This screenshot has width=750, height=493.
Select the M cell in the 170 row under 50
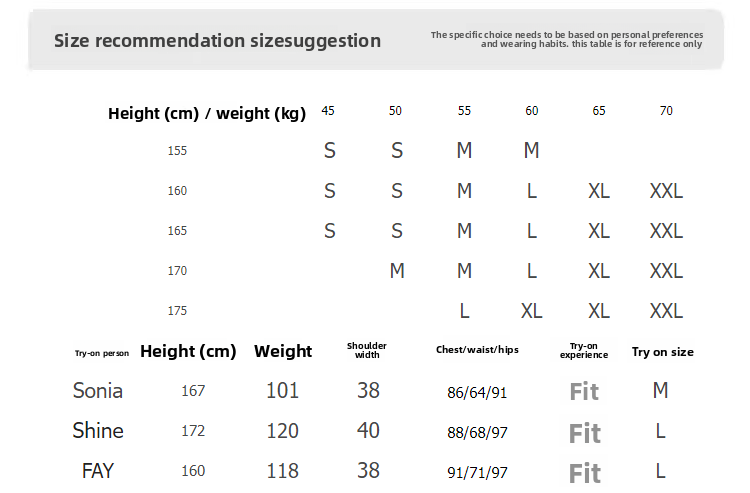397,271
